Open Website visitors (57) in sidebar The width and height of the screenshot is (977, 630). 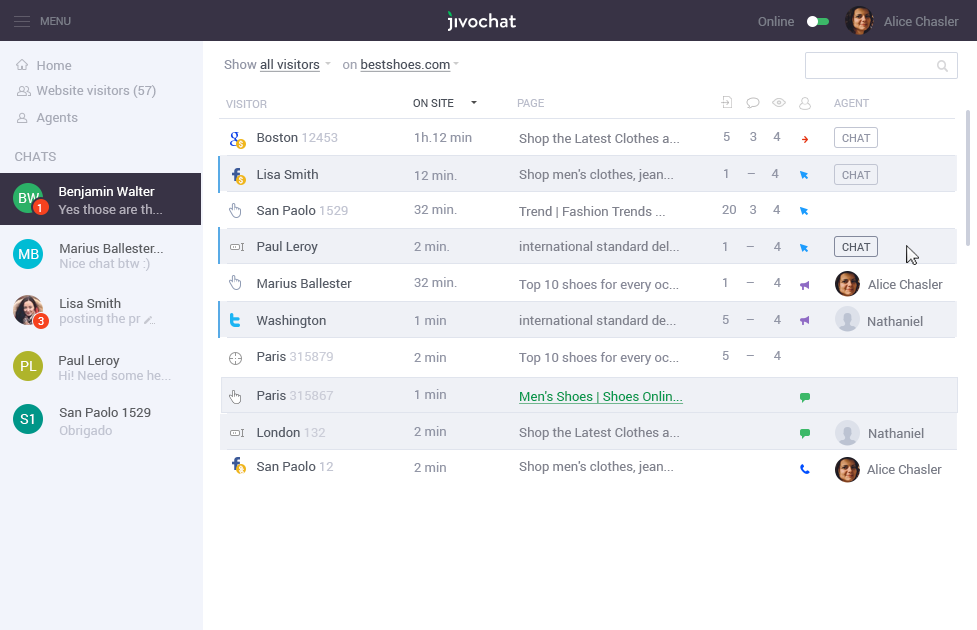tap(96, 91)
